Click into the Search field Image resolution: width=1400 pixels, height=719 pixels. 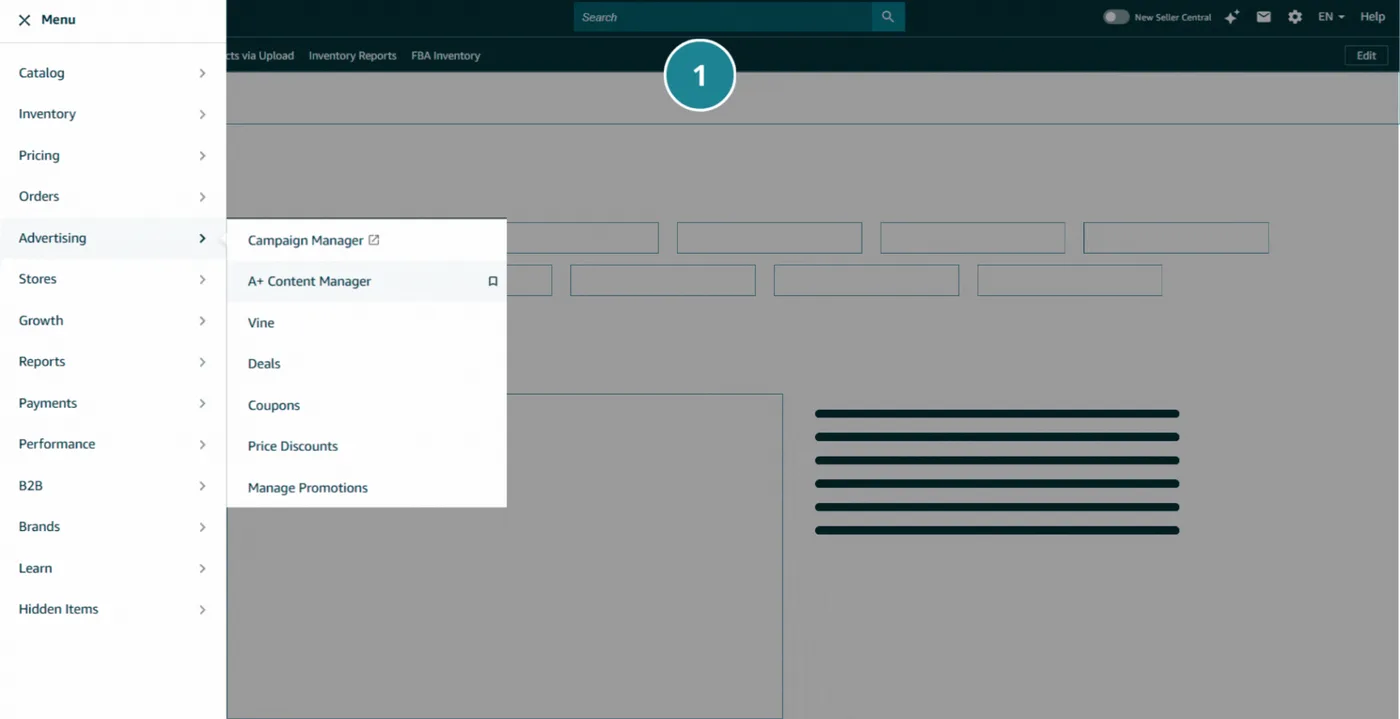coord(723,17)
